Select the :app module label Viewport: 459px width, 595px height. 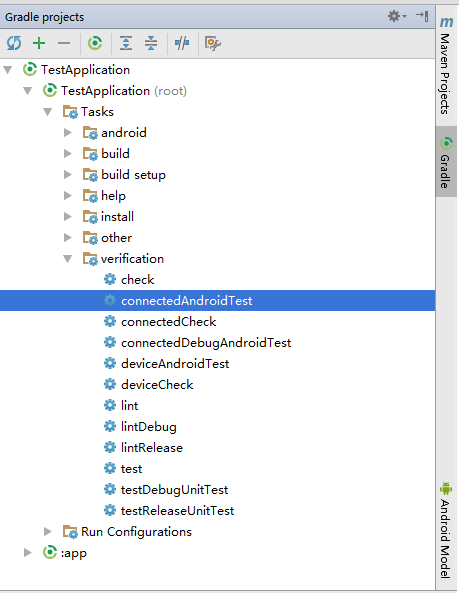click(x=74, y=553)
